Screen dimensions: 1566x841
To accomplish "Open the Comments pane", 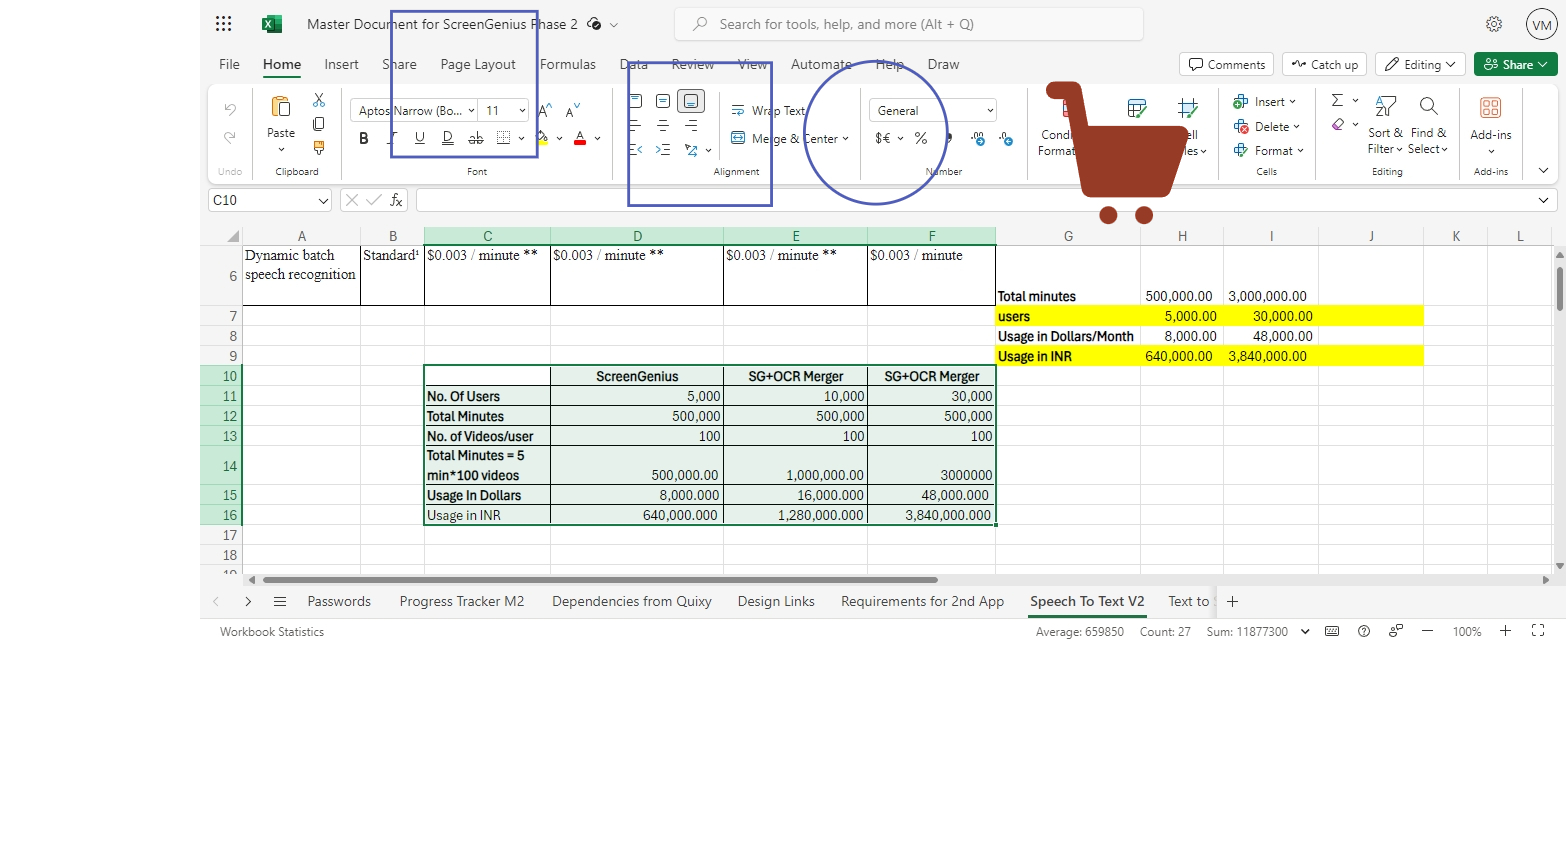I will 1227,64.
